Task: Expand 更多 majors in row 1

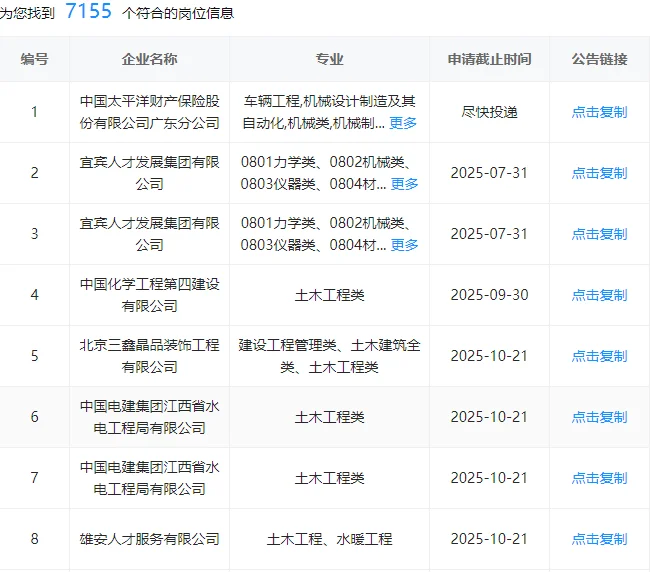Action: (403, 123)
